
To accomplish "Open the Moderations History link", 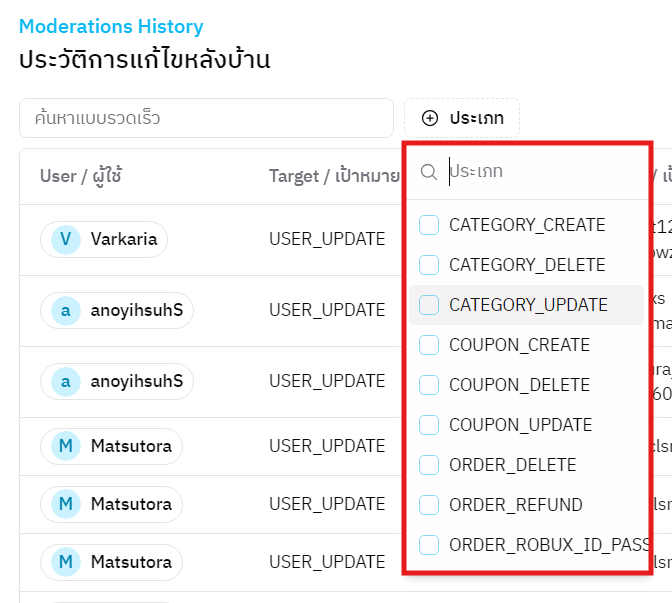I will 111,27.
